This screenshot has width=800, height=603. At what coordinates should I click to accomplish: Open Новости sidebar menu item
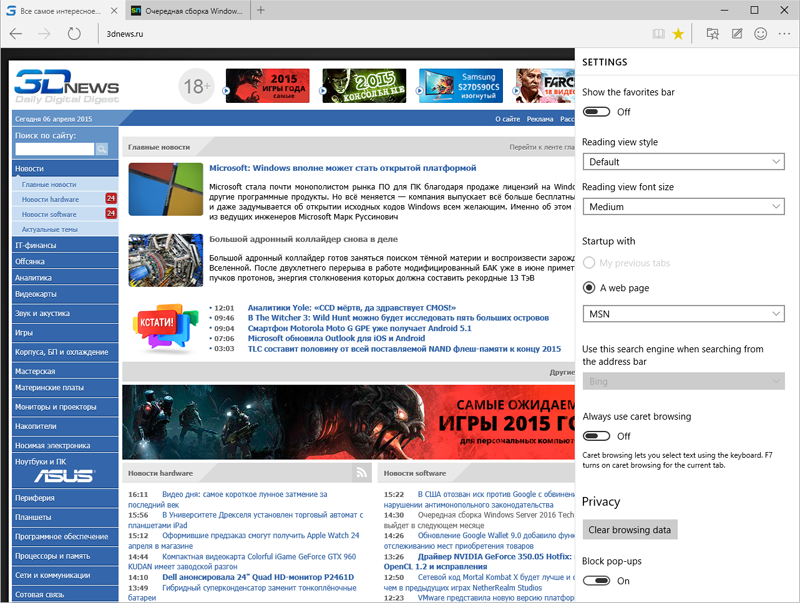[x=65, y=168]
